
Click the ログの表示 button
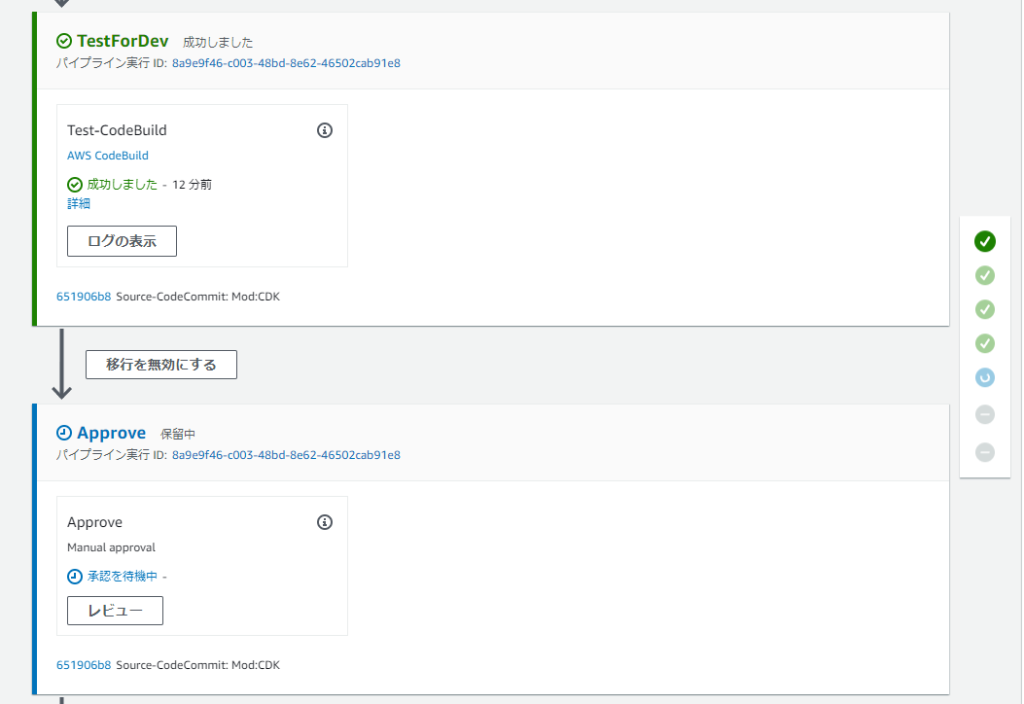point(122,241)
